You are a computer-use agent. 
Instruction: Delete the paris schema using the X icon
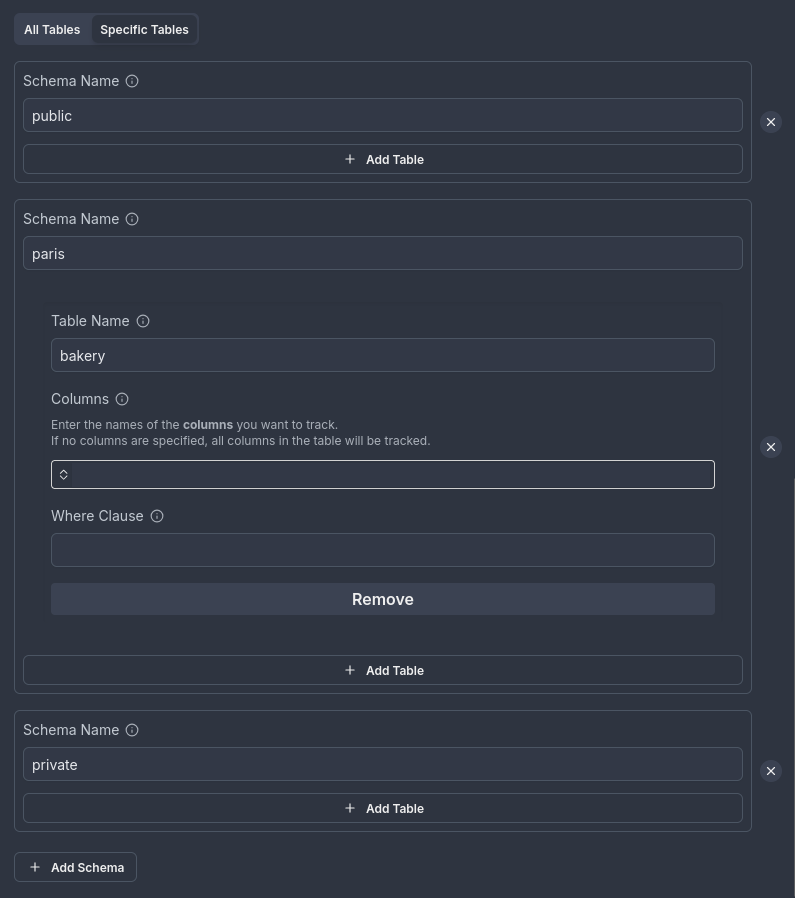[x=771, y=447]
